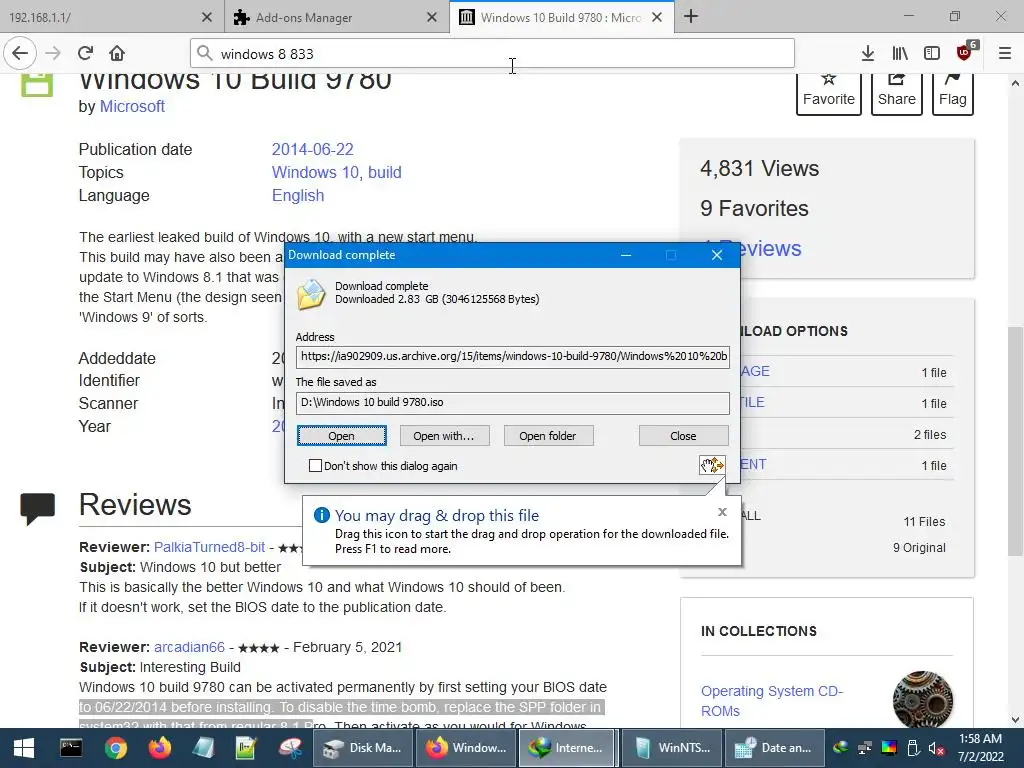Open the English language link
The image size is (1024, 768).
point(298,195)
